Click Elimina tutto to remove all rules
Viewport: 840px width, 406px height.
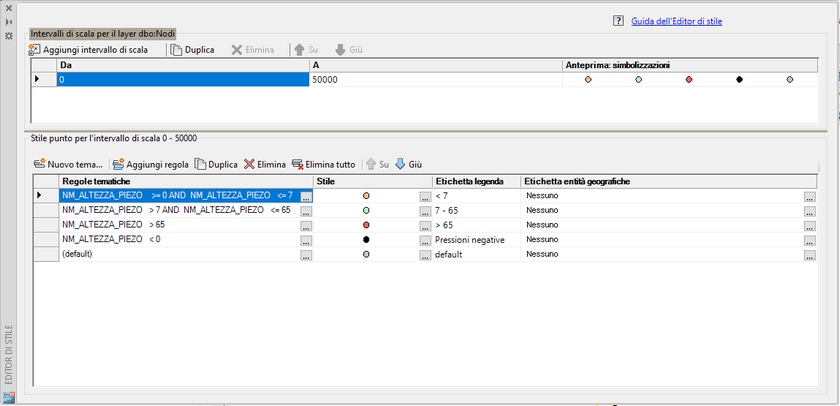pos(323,164)
